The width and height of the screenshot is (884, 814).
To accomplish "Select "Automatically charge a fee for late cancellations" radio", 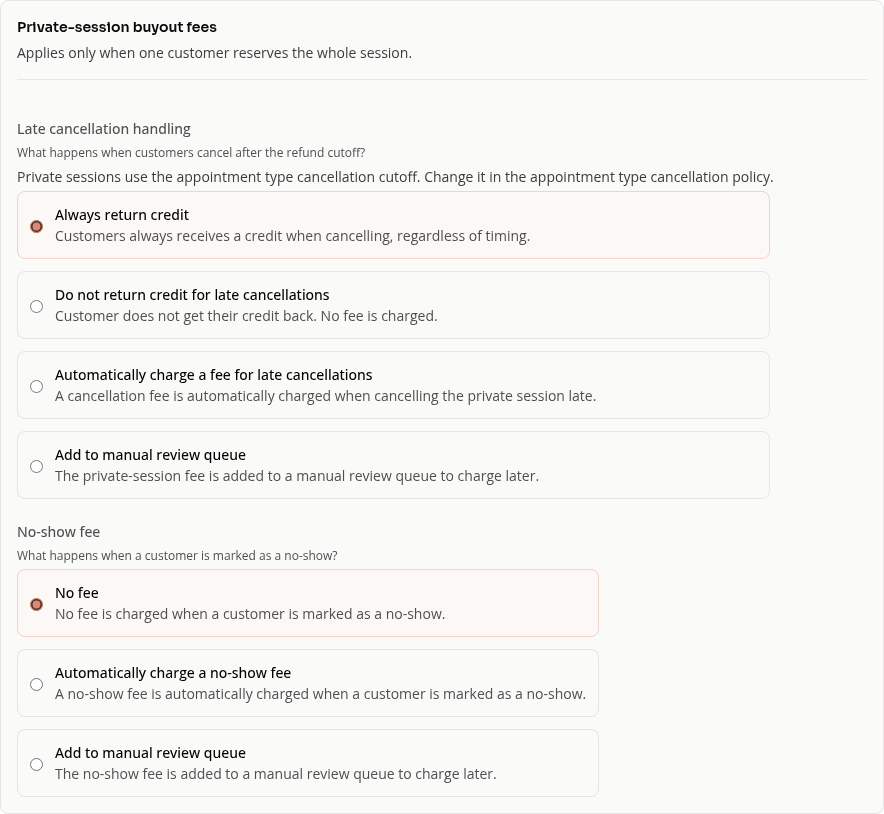I will (x=37, y=386).
